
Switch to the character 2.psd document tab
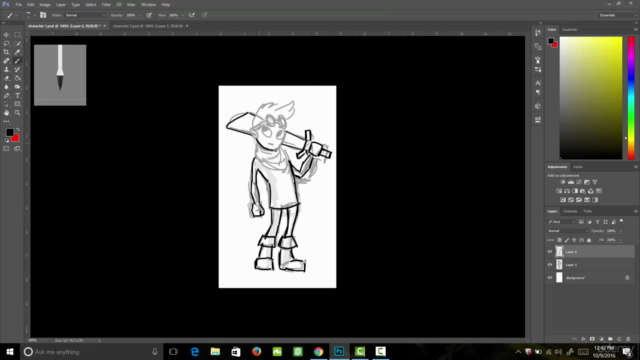148,26
